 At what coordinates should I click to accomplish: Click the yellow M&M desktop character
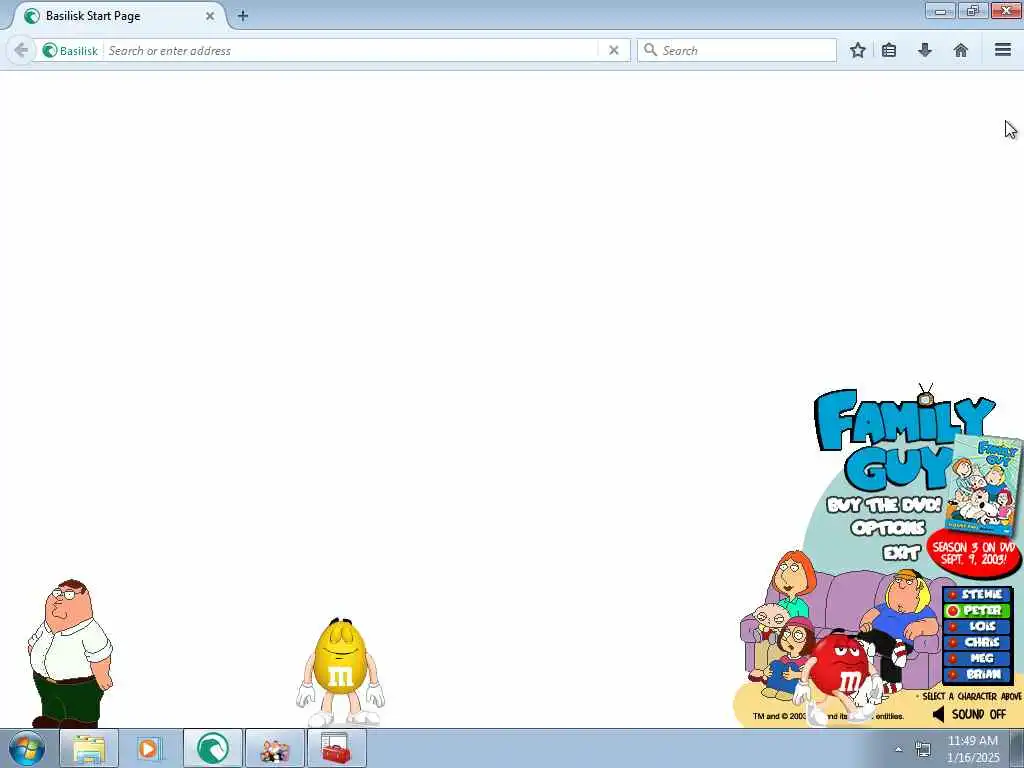tap(340, 671)
